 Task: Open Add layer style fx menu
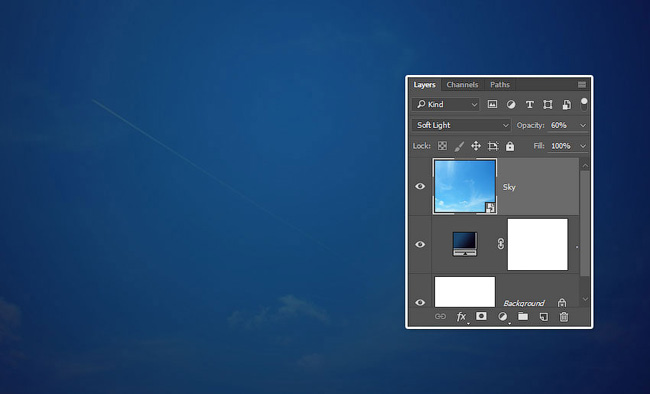point(461,317)
